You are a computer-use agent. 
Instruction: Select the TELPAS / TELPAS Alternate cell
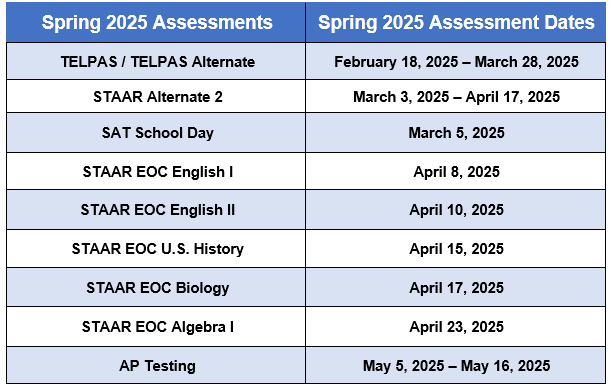(x=156, y=61)
